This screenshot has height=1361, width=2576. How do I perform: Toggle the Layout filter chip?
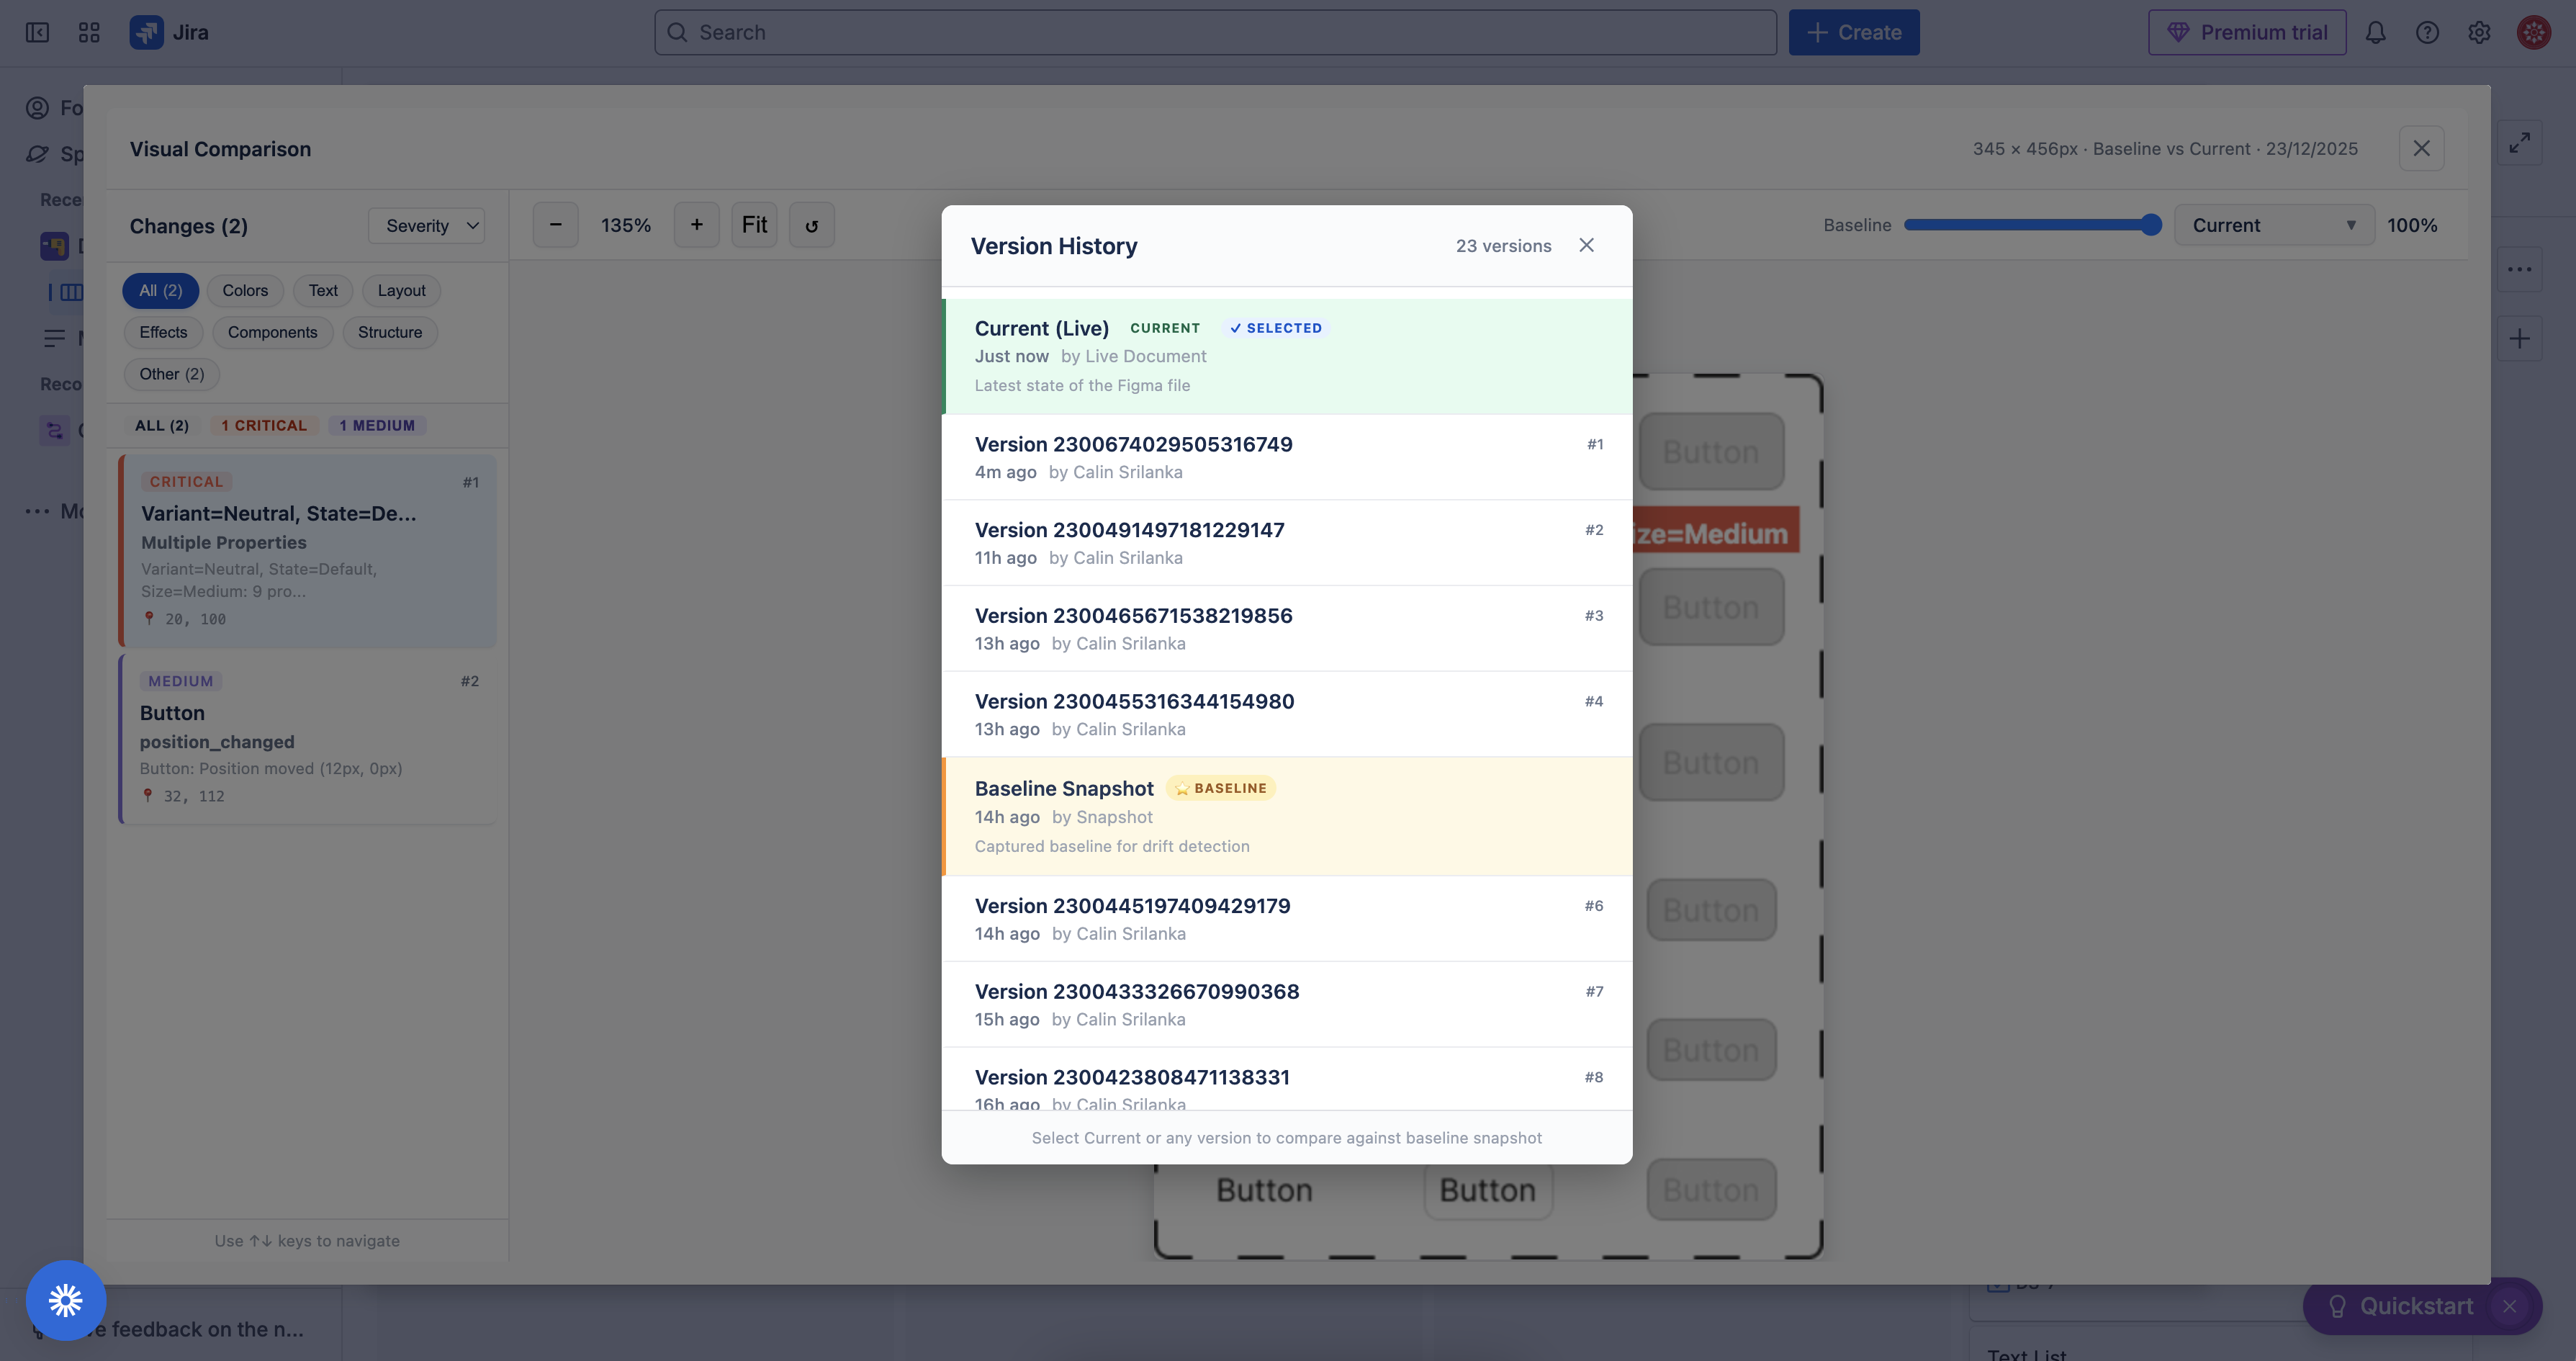click(x=401, y=290)
